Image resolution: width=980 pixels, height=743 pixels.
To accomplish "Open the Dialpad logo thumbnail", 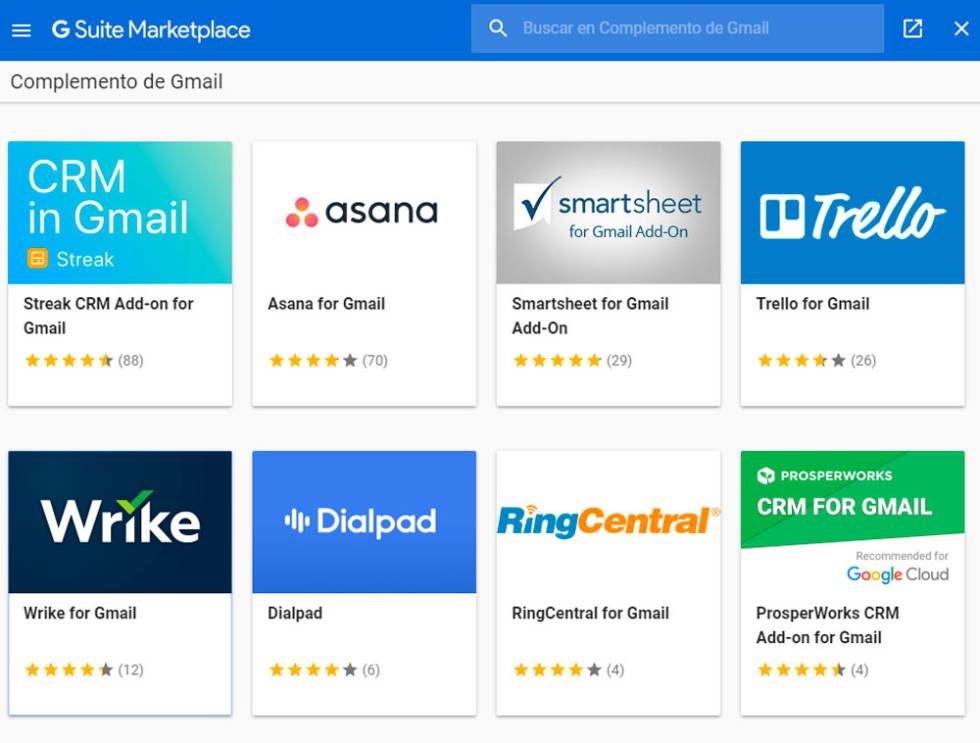I will coord(364,522).
